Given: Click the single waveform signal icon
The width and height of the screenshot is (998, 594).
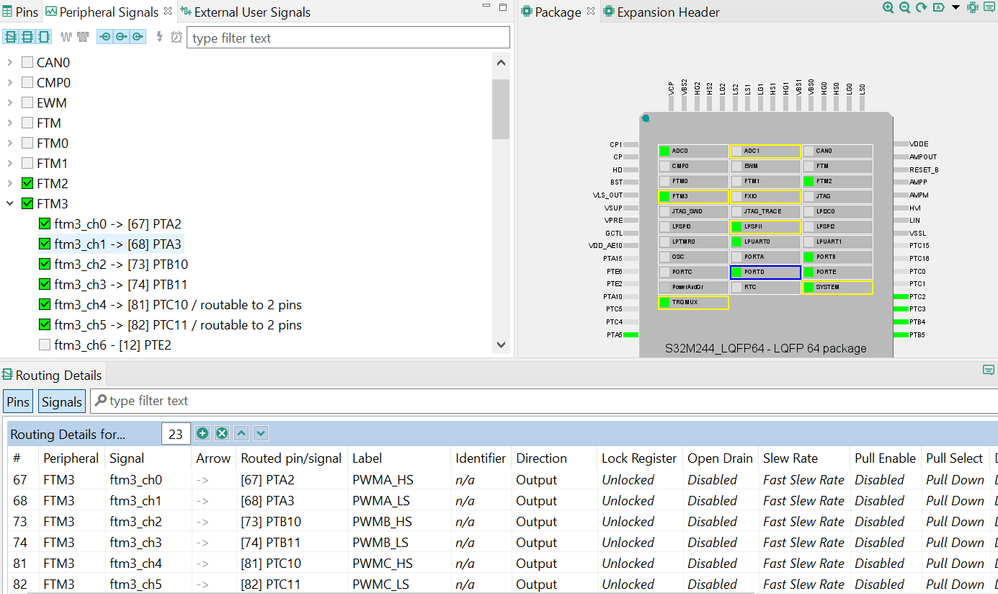Looking at the screenshot, I should 66,37.
